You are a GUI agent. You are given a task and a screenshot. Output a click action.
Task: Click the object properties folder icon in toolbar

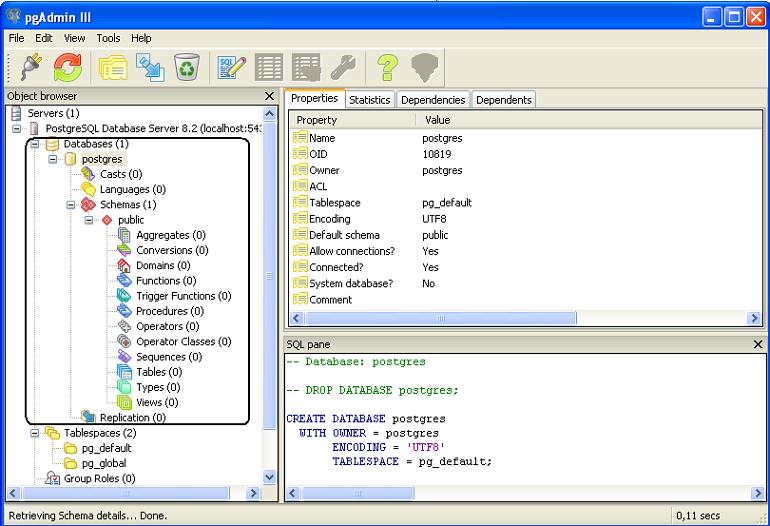click(113, 67)
